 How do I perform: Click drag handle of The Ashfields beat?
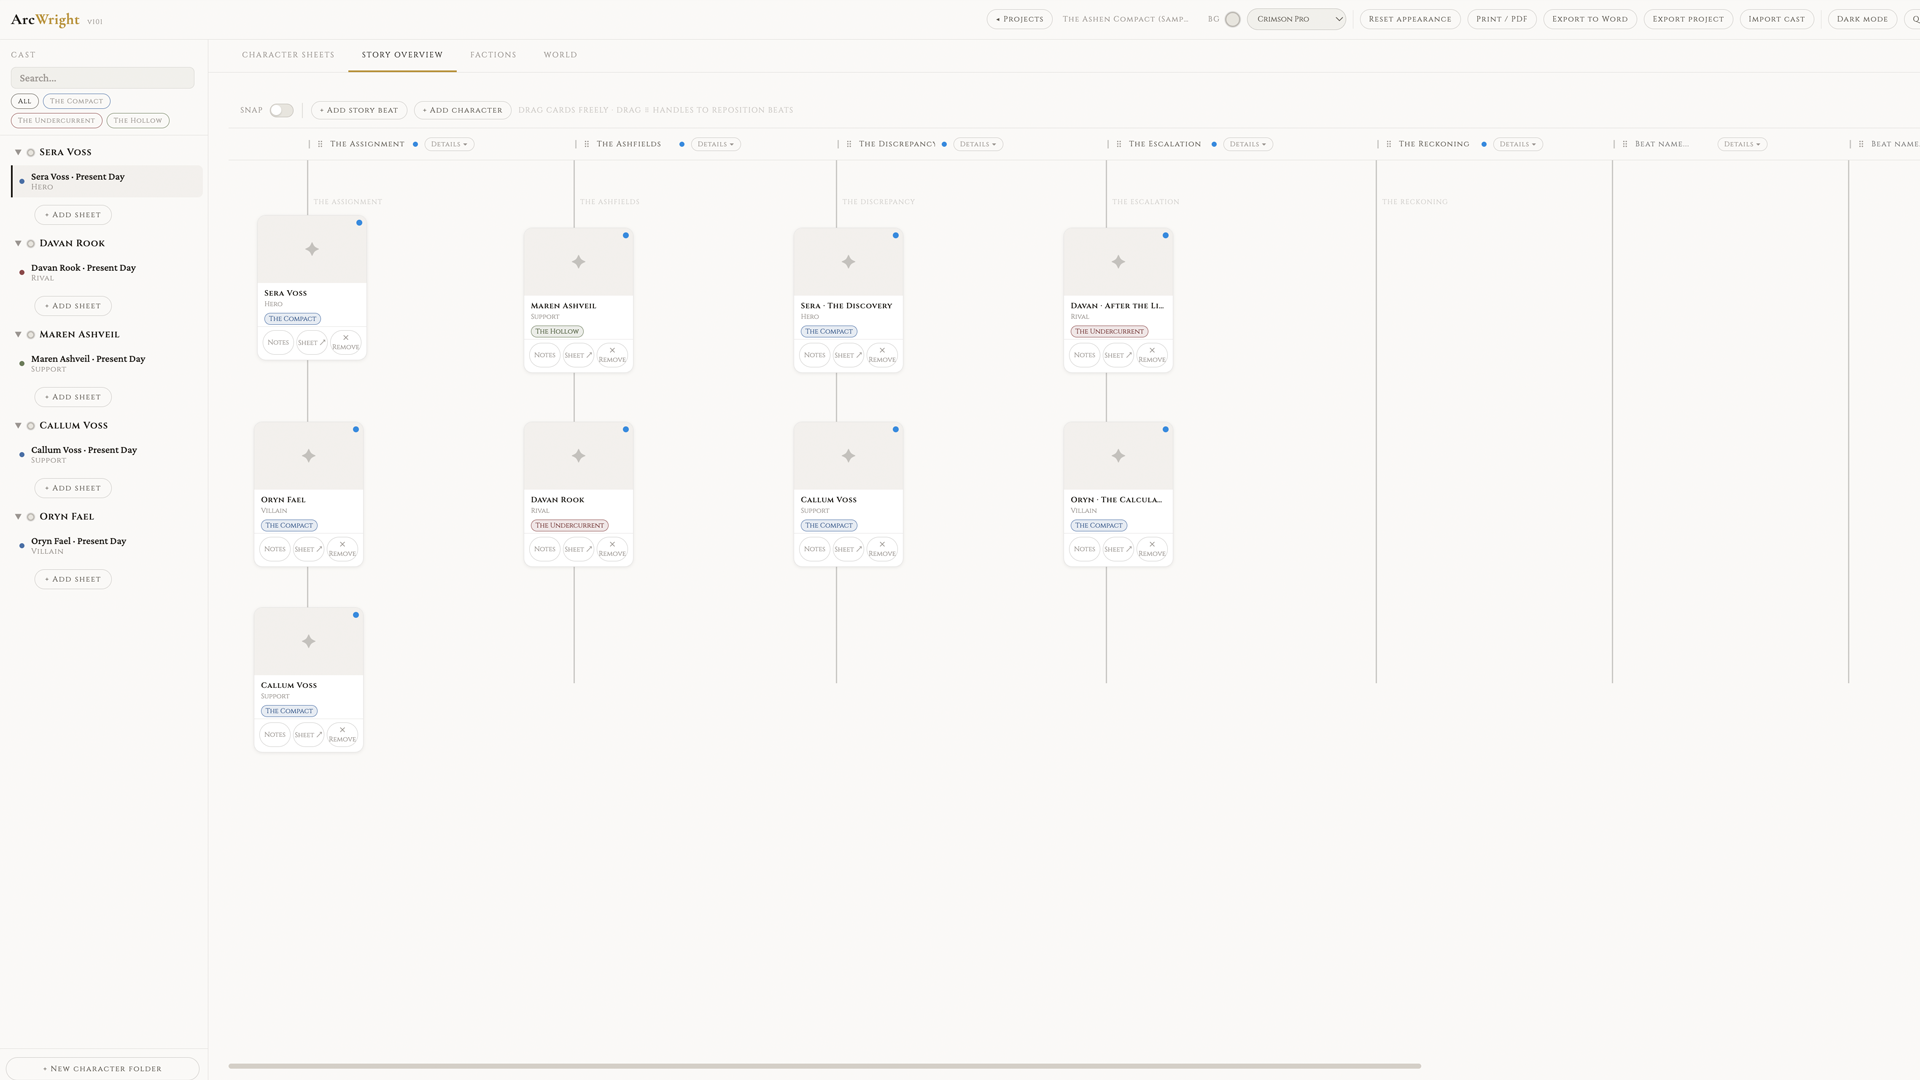click(586, 144)
